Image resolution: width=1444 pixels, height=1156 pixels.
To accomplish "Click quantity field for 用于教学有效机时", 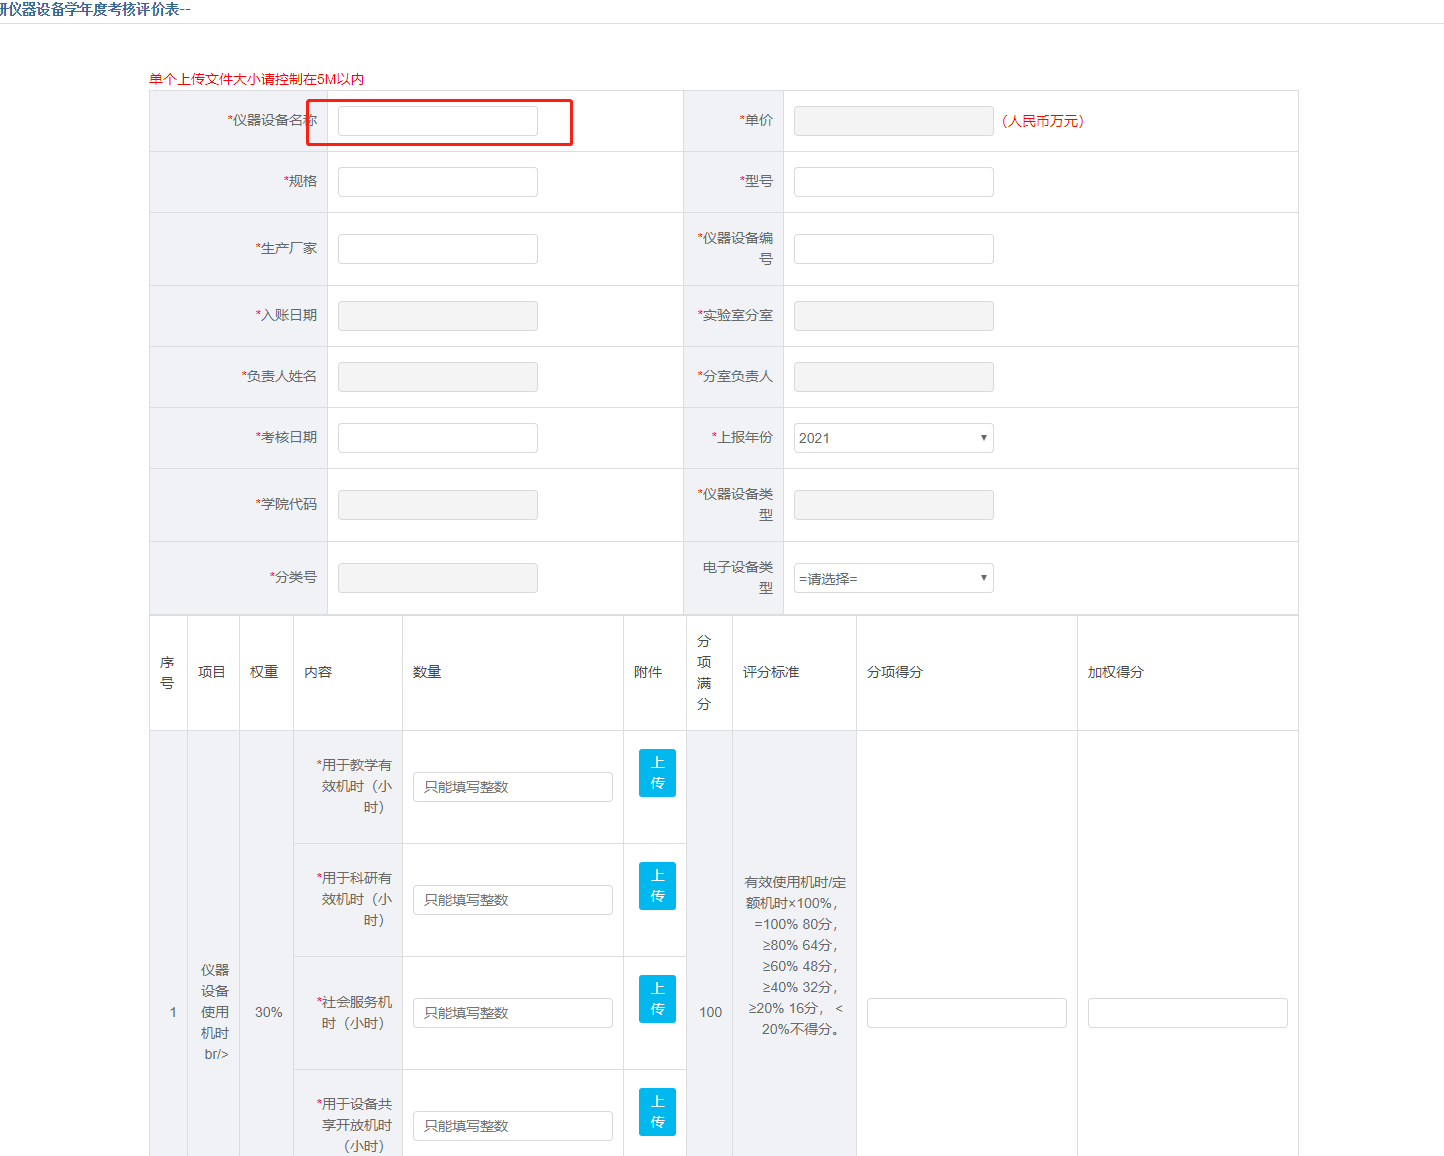I will point(512,787).
